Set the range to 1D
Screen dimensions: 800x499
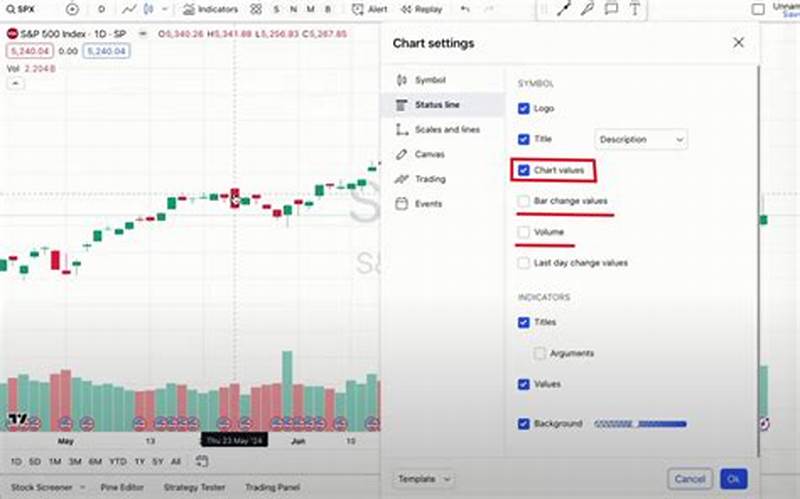point(16,461)
